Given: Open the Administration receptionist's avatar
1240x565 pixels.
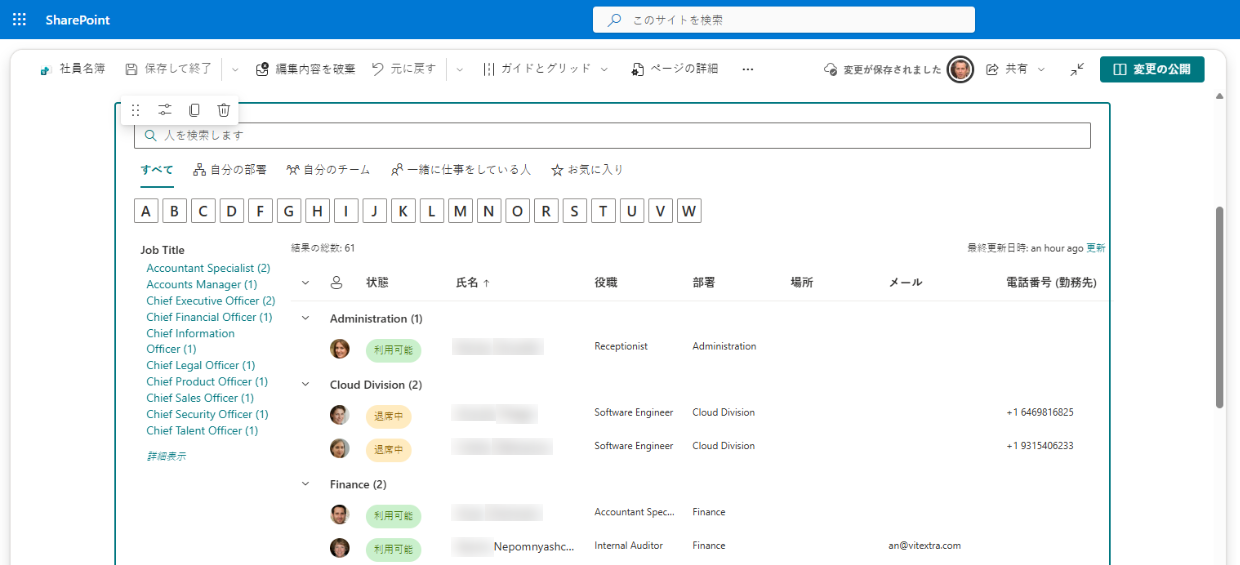Looking at the screenshot, I should (x=340, y=349).
